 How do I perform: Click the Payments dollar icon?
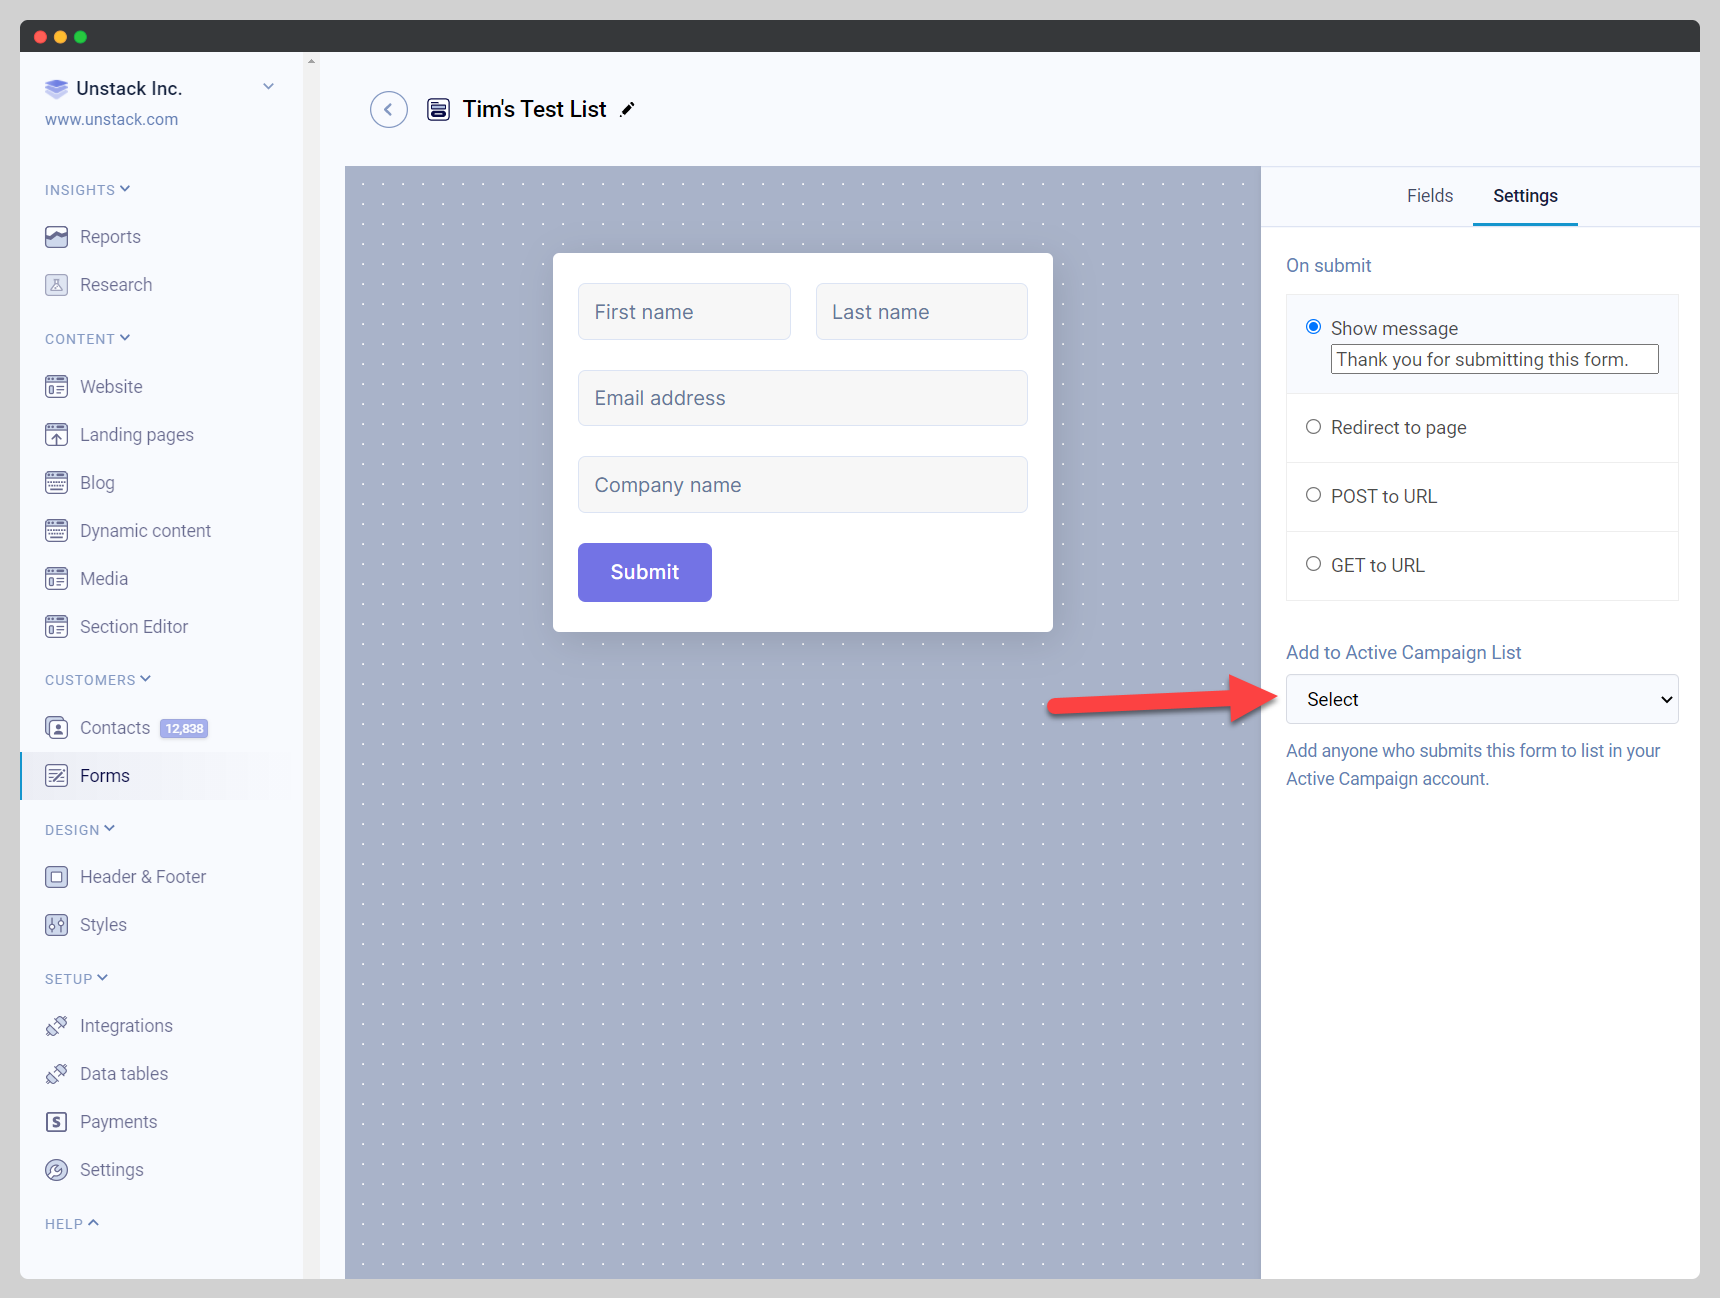pyautogui.click(x=57, y=1122)
